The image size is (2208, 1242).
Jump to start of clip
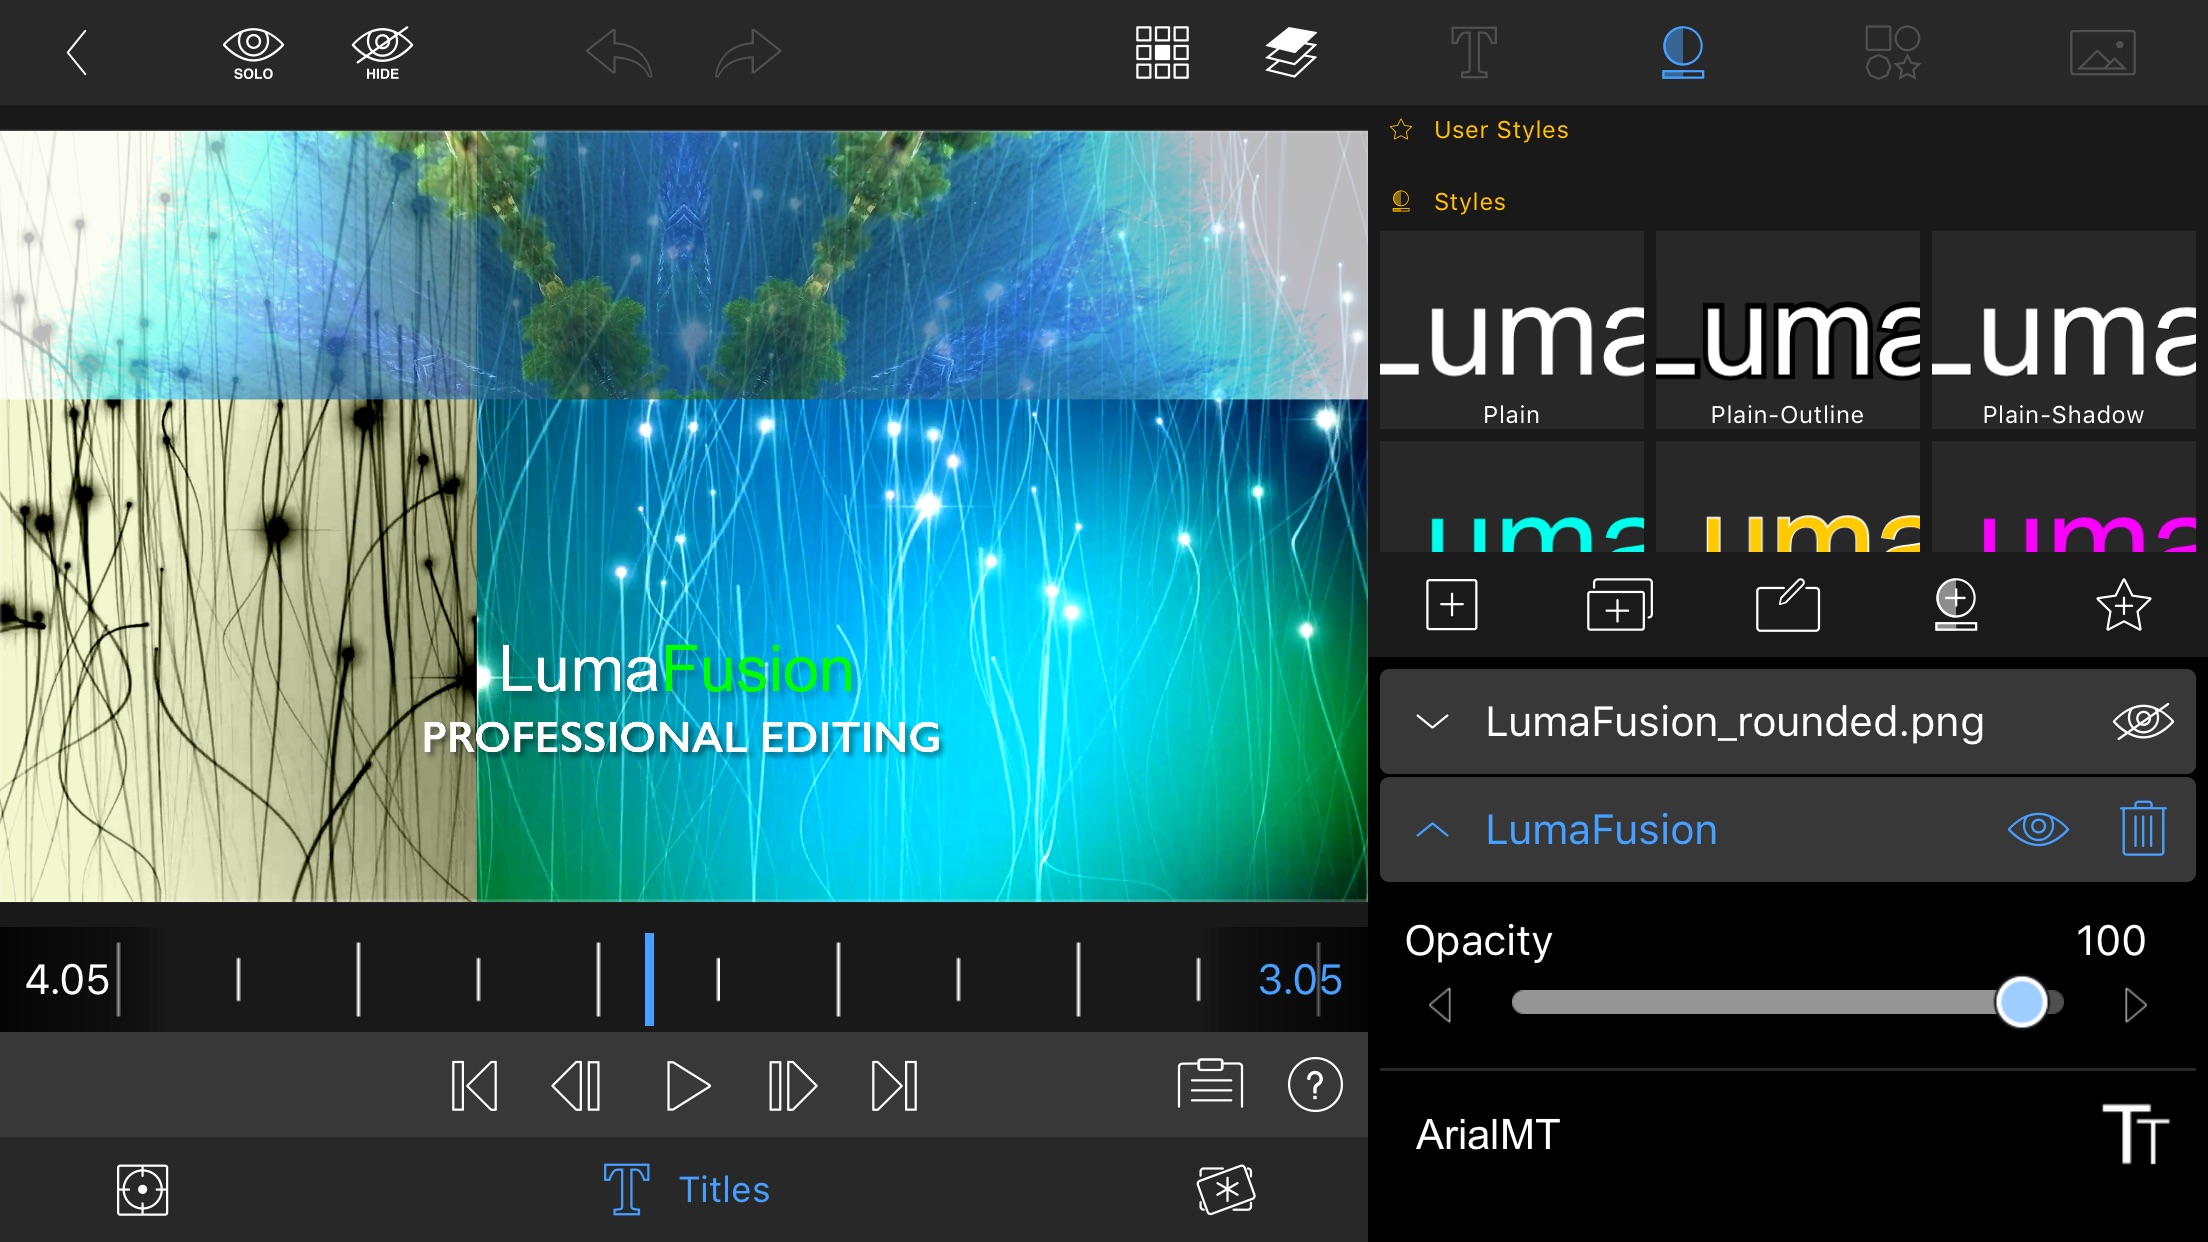474,1086
